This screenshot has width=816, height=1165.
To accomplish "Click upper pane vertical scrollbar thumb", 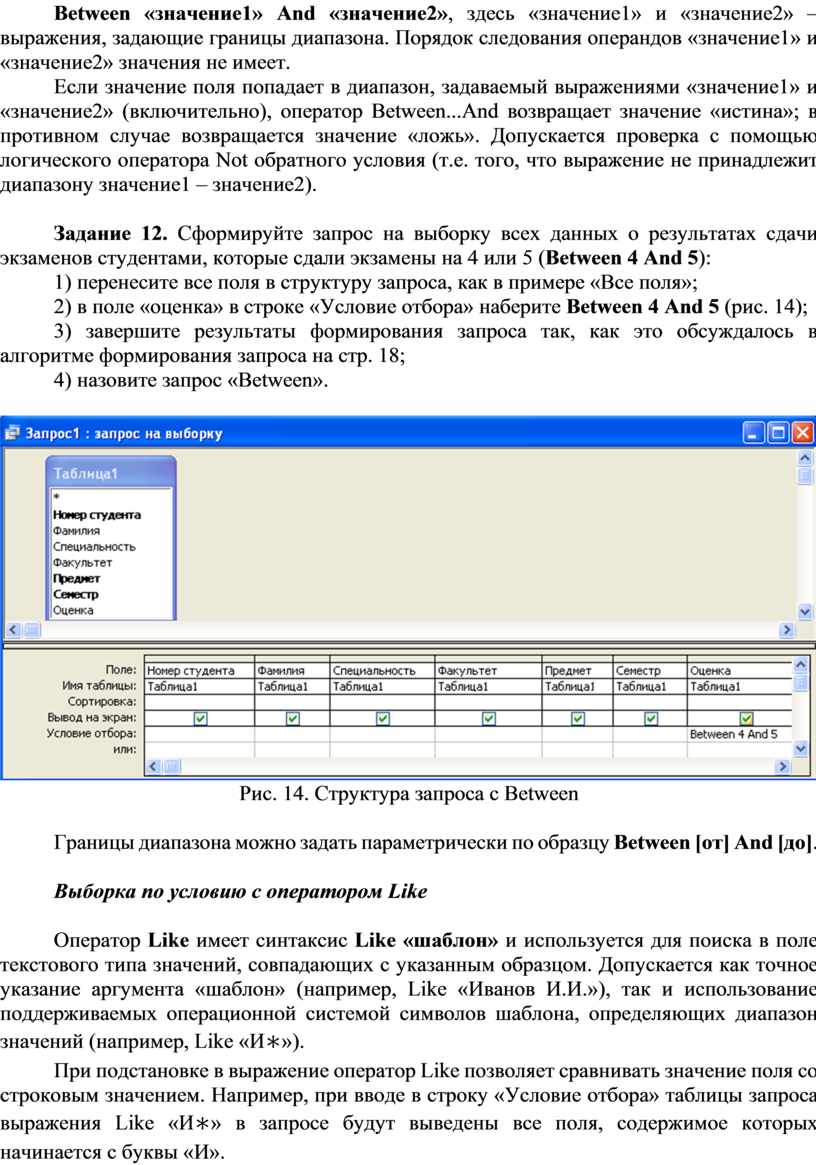I will 804,476.
